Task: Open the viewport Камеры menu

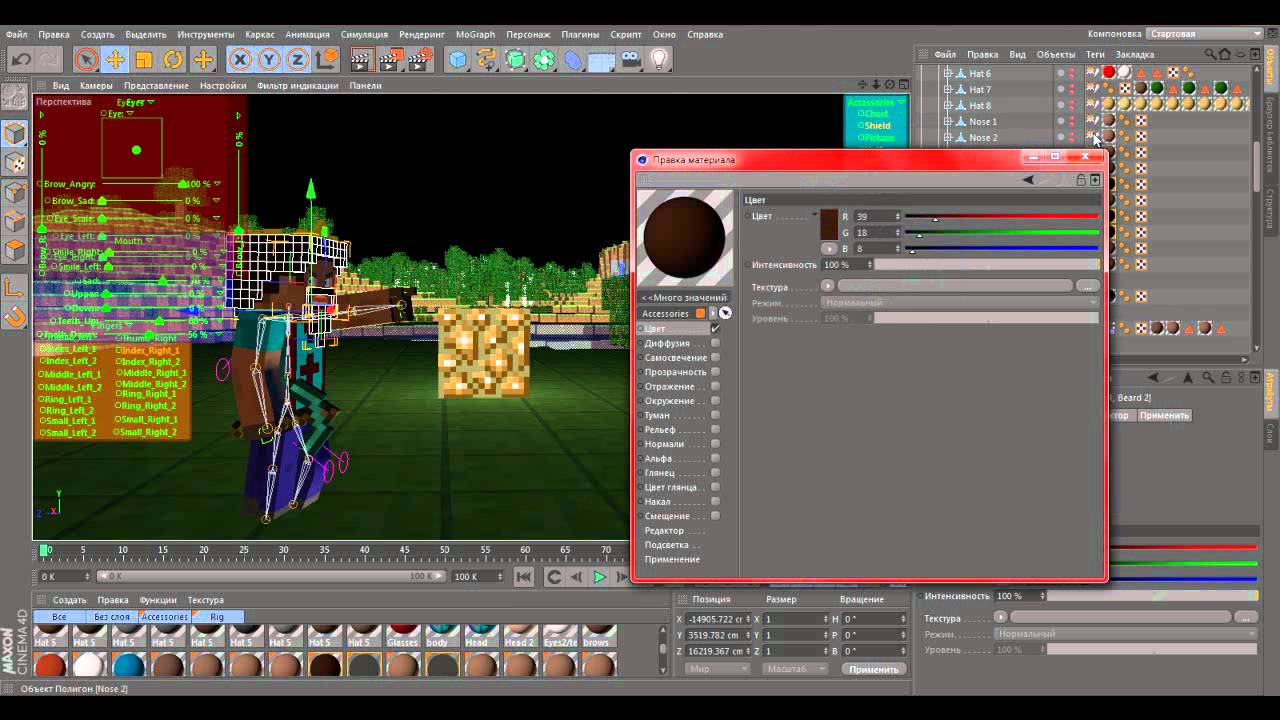Action: [x=96, y=86]
